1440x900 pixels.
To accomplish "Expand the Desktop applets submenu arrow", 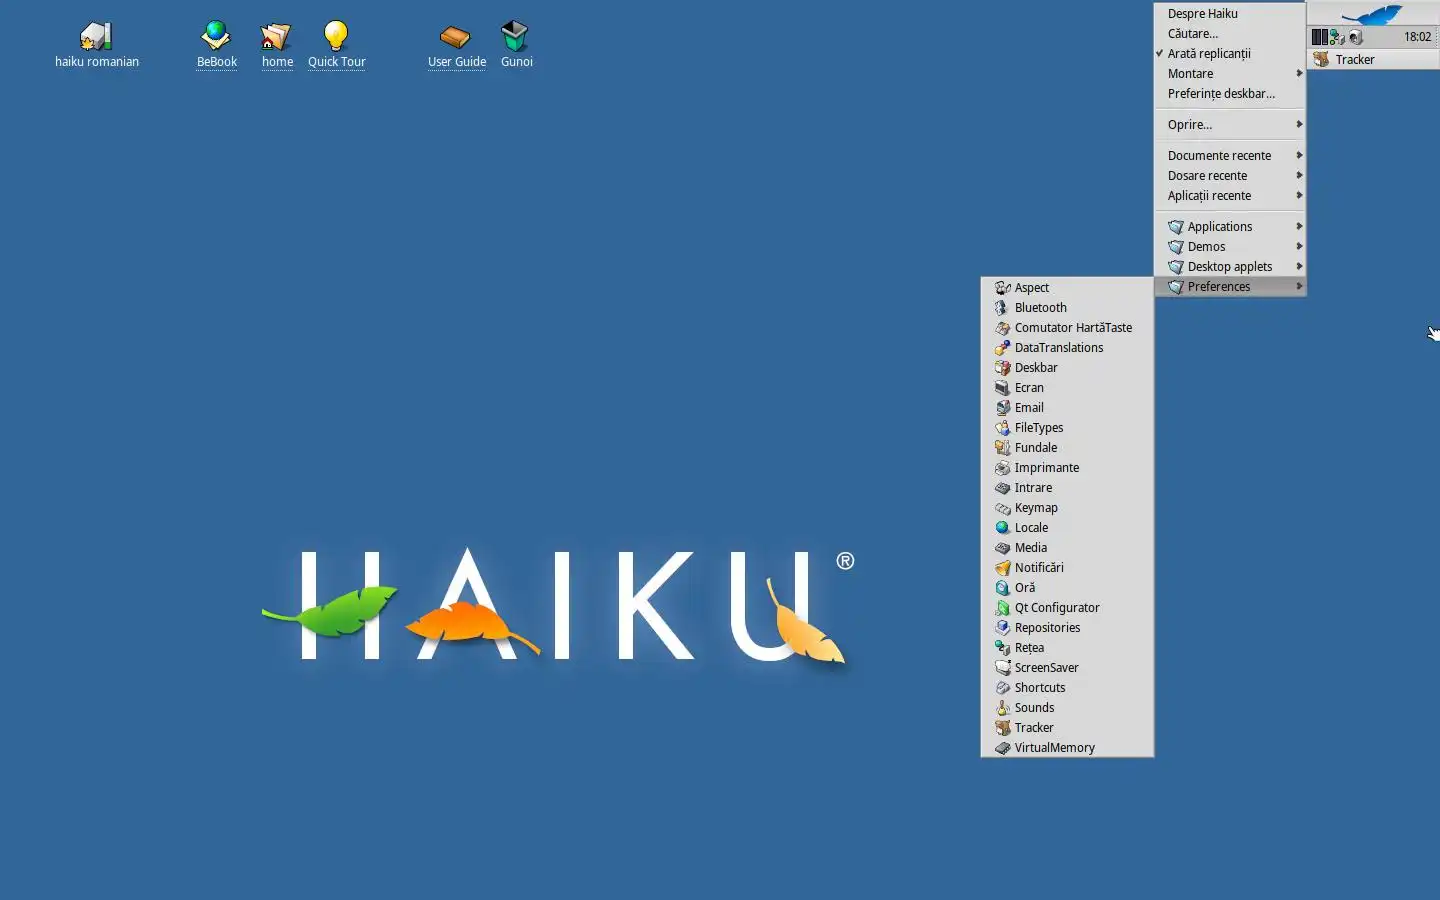I will [x=1299, y=266].
